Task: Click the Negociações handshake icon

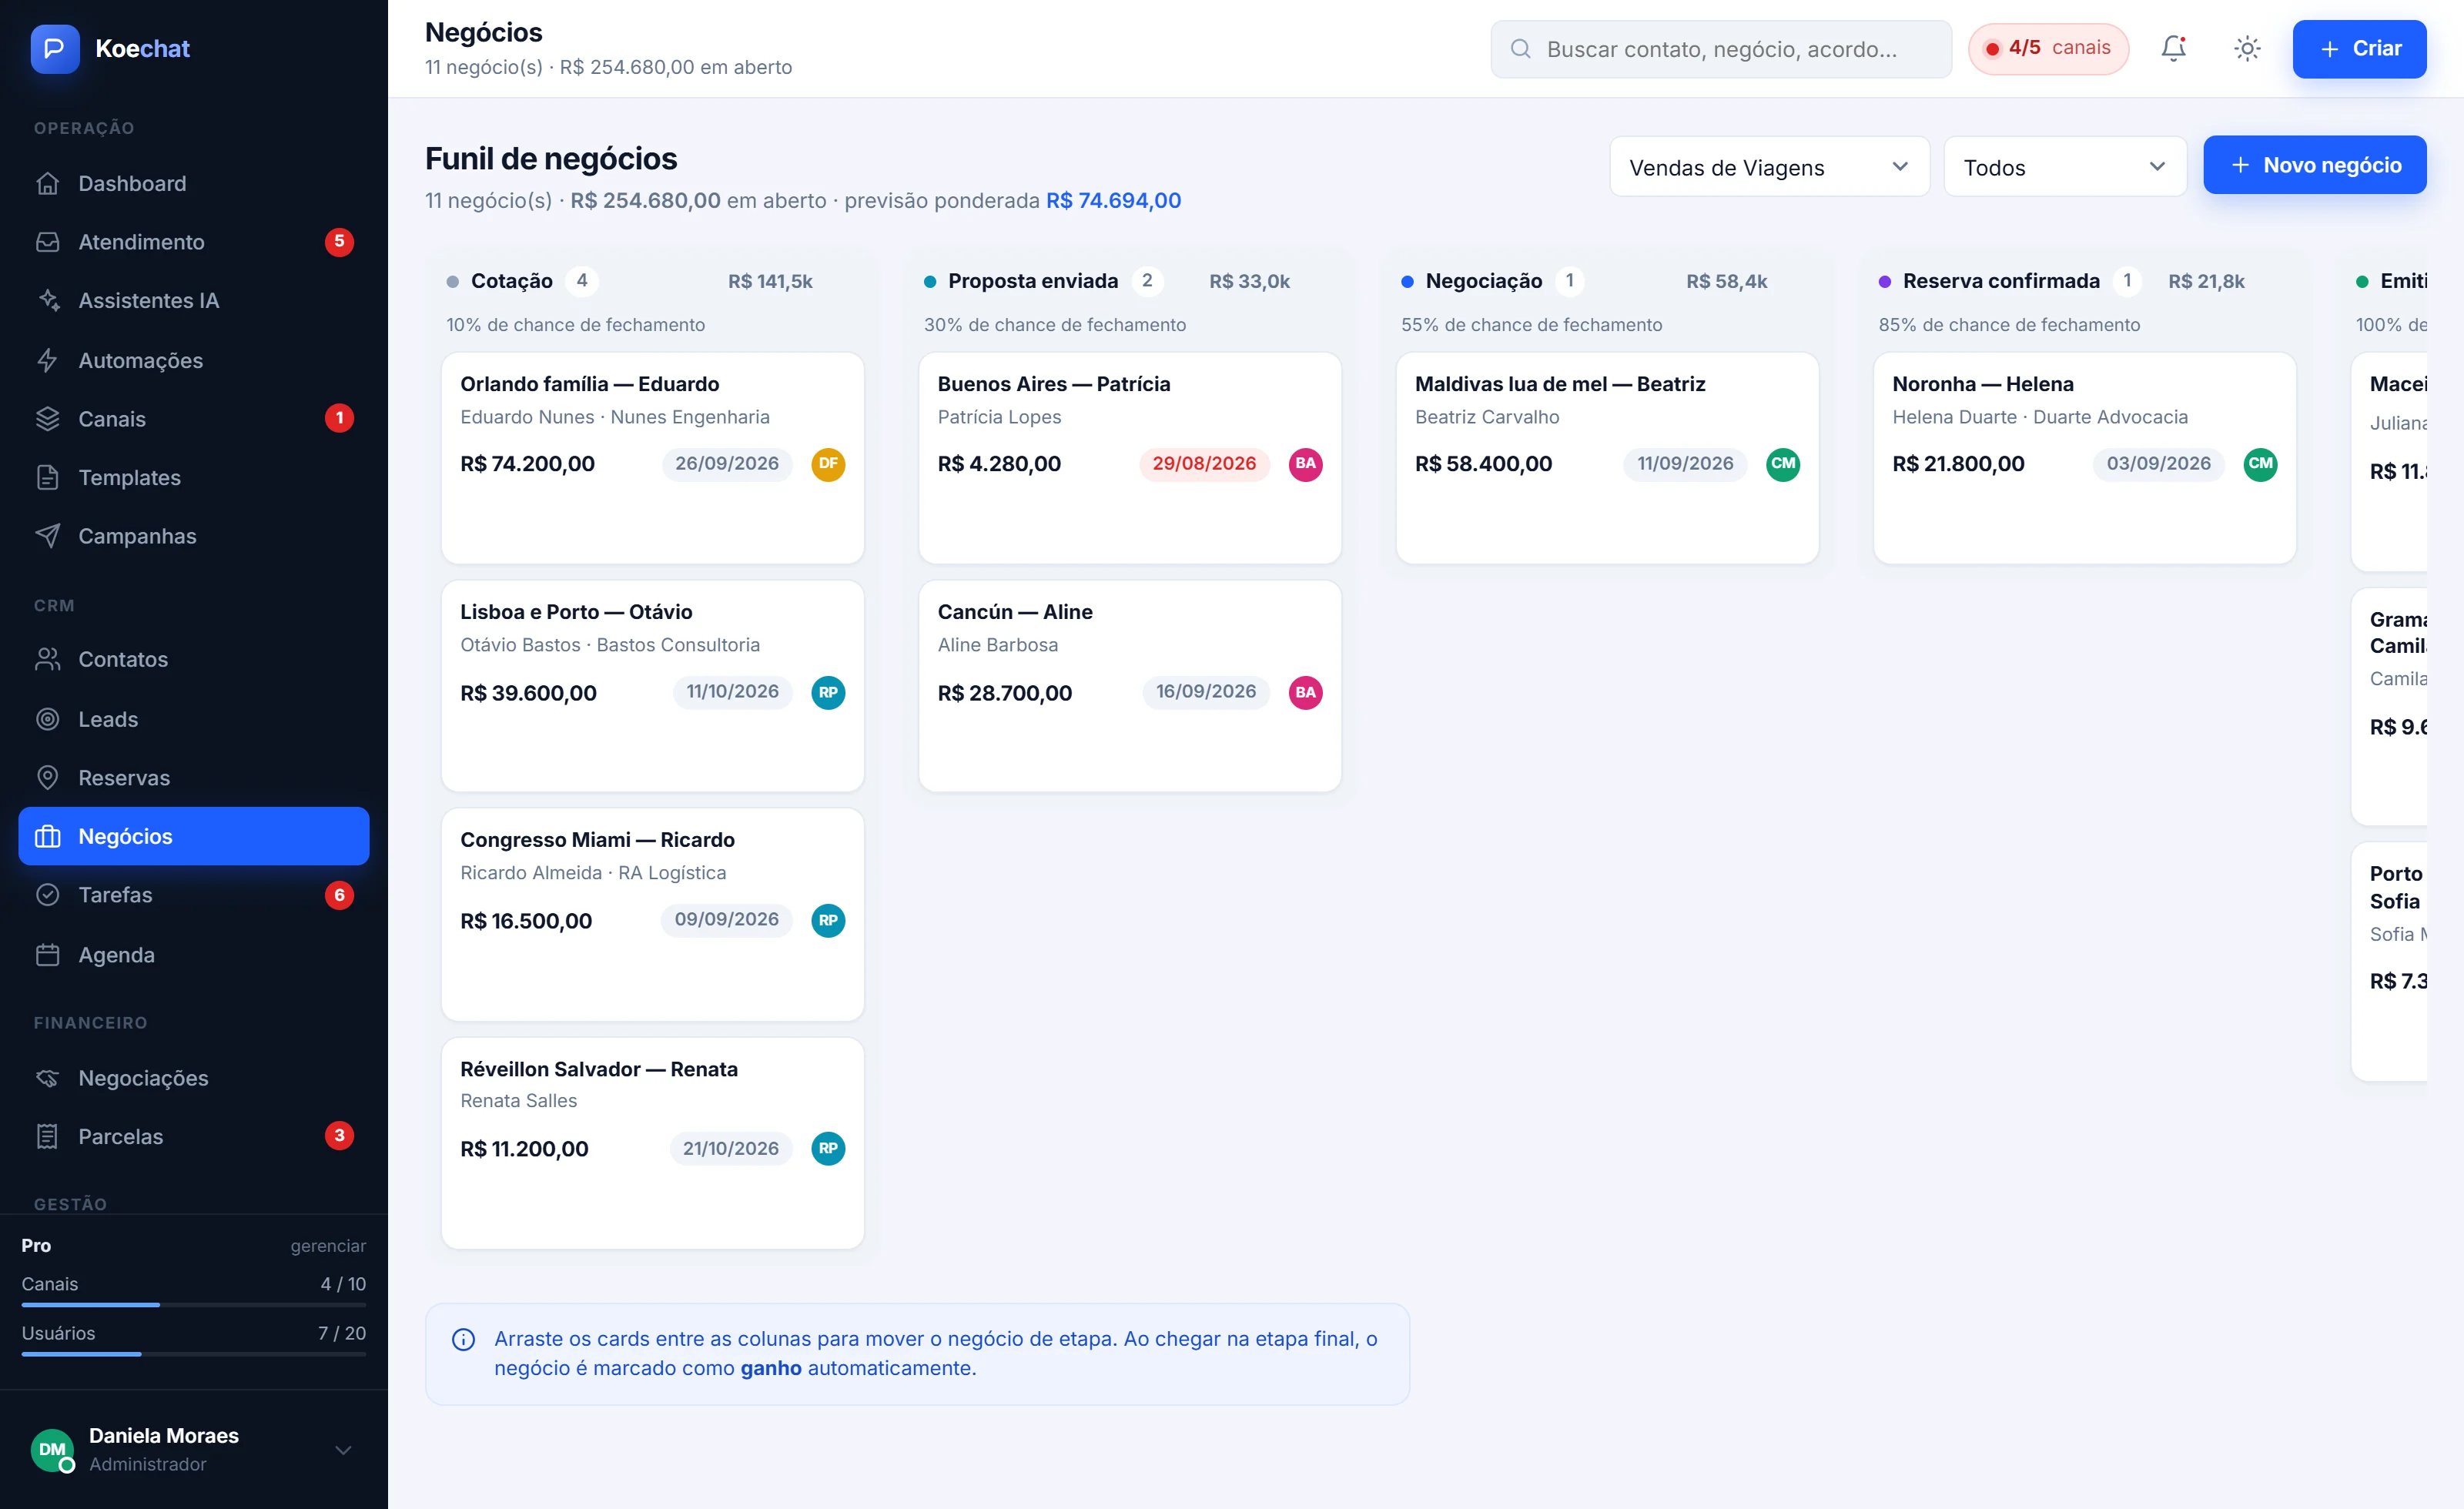Action: coord(47,1078)
